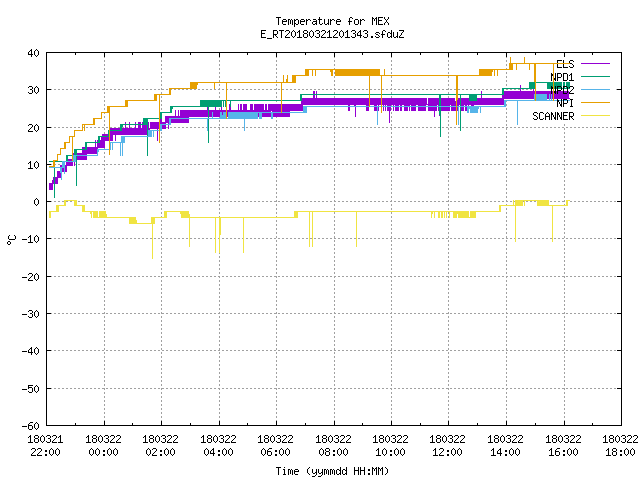Select the NPI legend label
The width and height of the screenshot is (640, 480).
click(x=565, y=103)
